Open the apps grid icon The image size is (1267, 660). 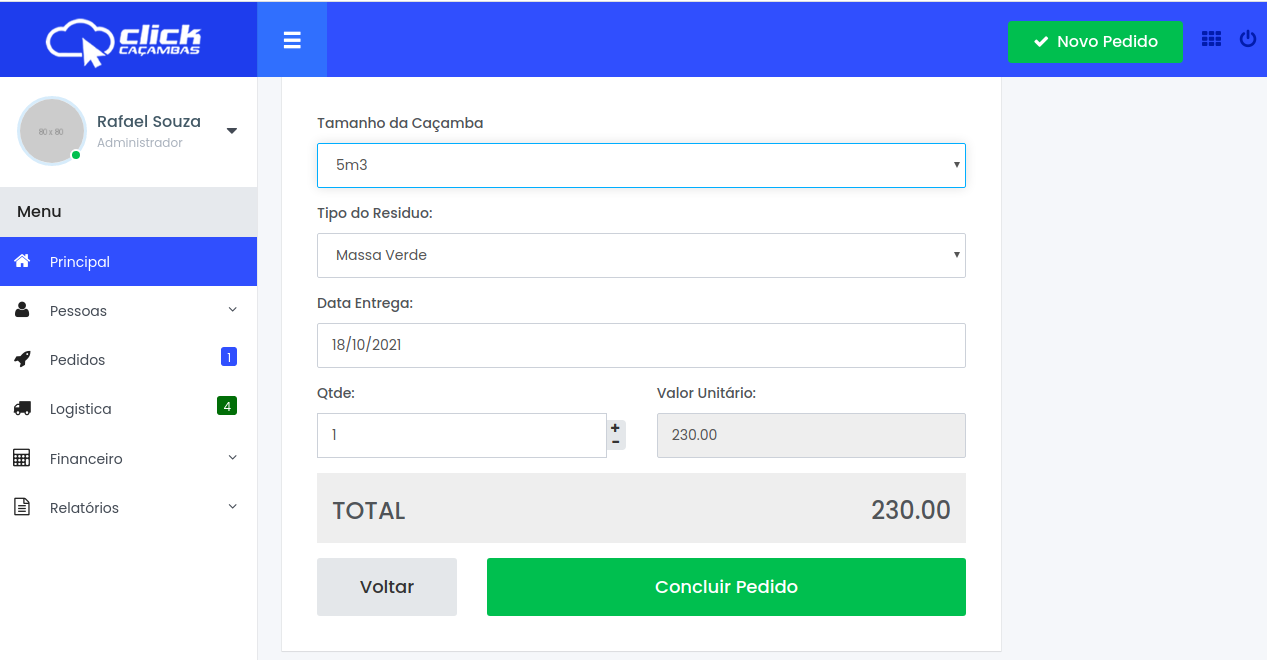coord(1211,39)
